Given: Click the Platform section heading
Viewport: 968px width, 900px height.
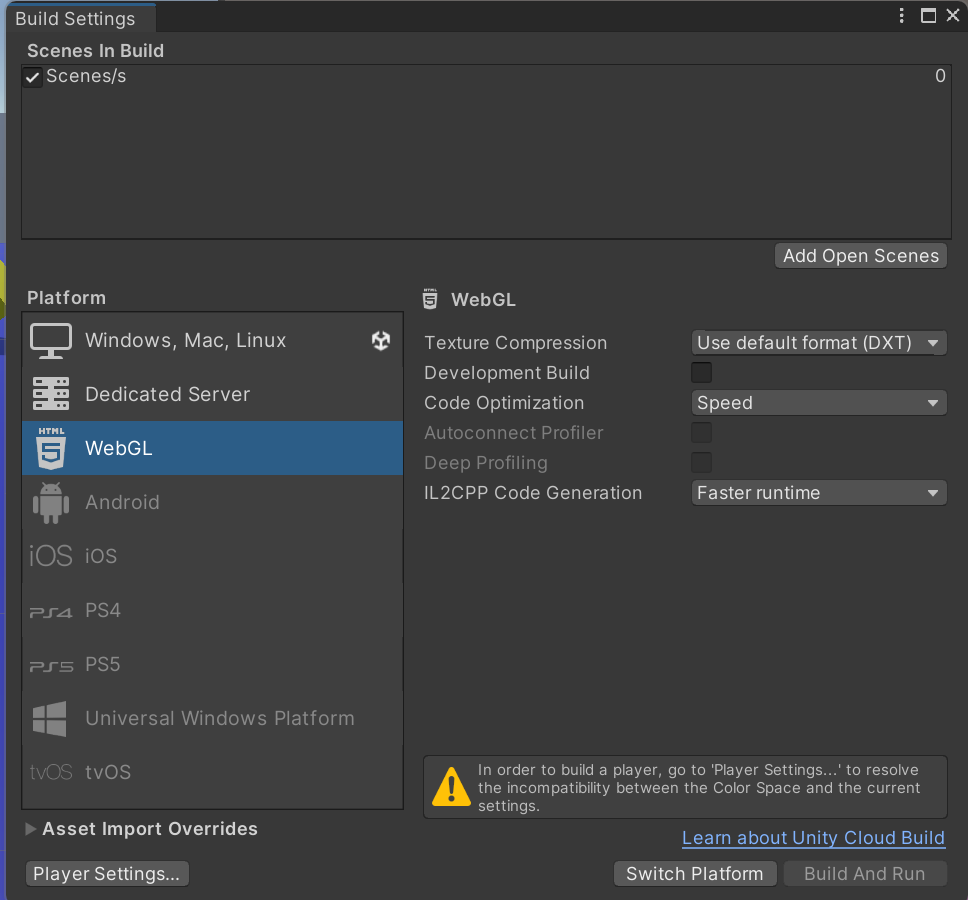Looking at the screenshot, I should click(67, 298).
